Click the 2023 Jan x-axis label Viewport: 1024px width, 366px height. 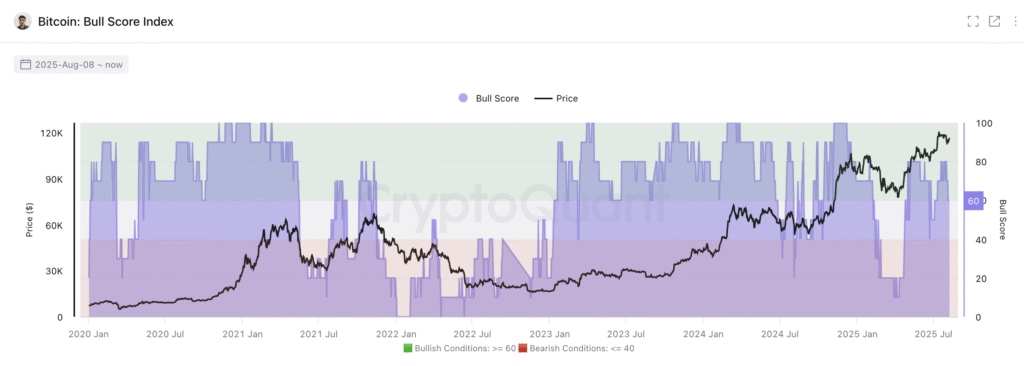(549, 335)
